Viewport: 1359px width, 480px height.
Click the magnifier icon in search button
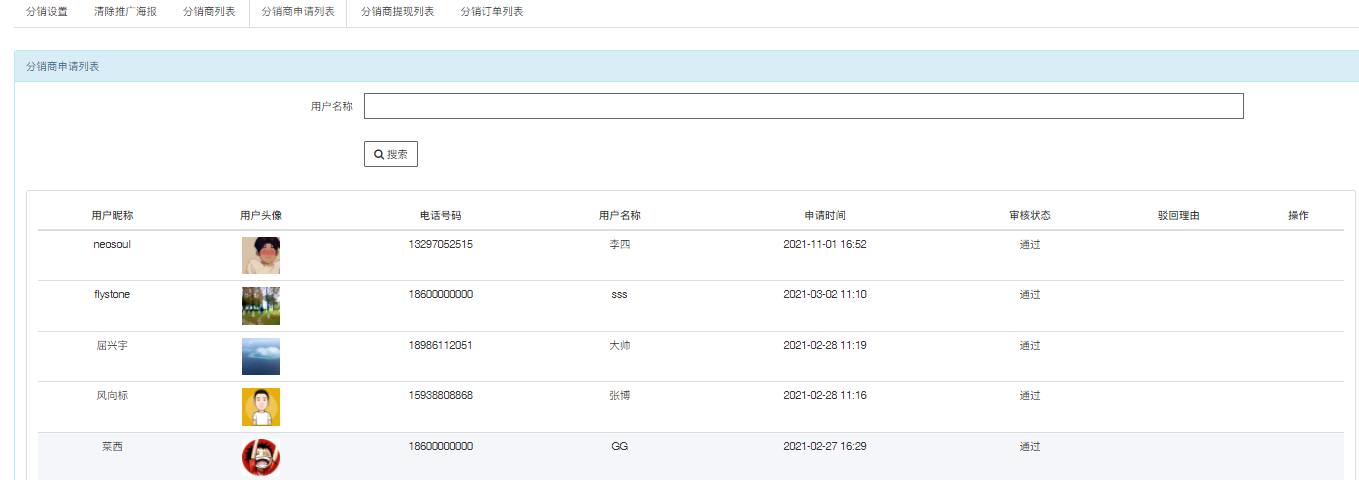point(379,155)
